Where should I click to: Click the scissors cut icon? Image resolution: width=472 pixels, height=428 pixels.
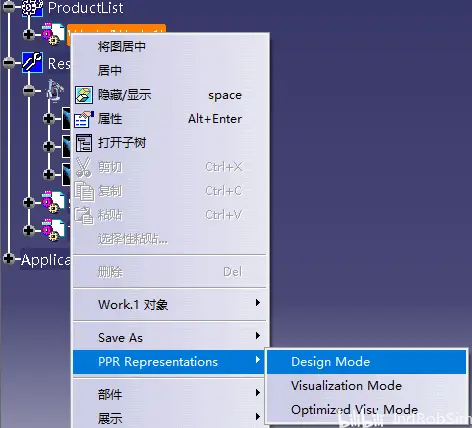pos(83,167)
